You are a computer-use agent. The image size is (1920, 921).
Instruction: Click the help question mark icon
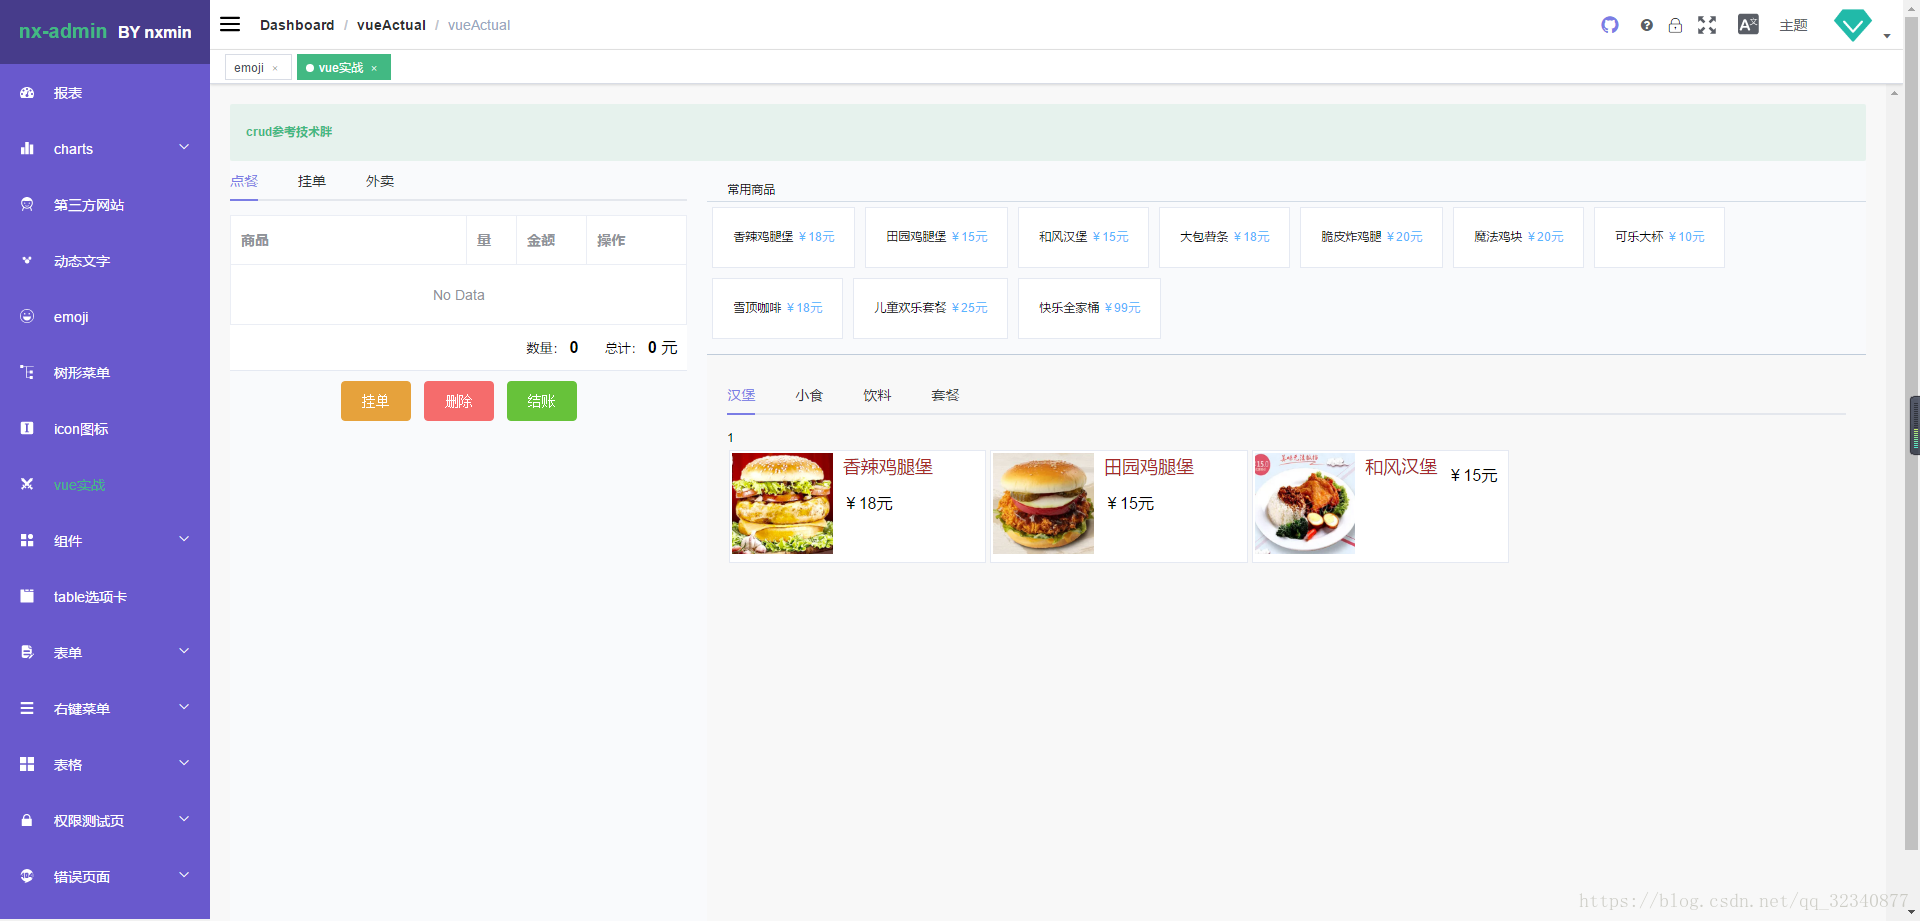(x=1646, y=25)
